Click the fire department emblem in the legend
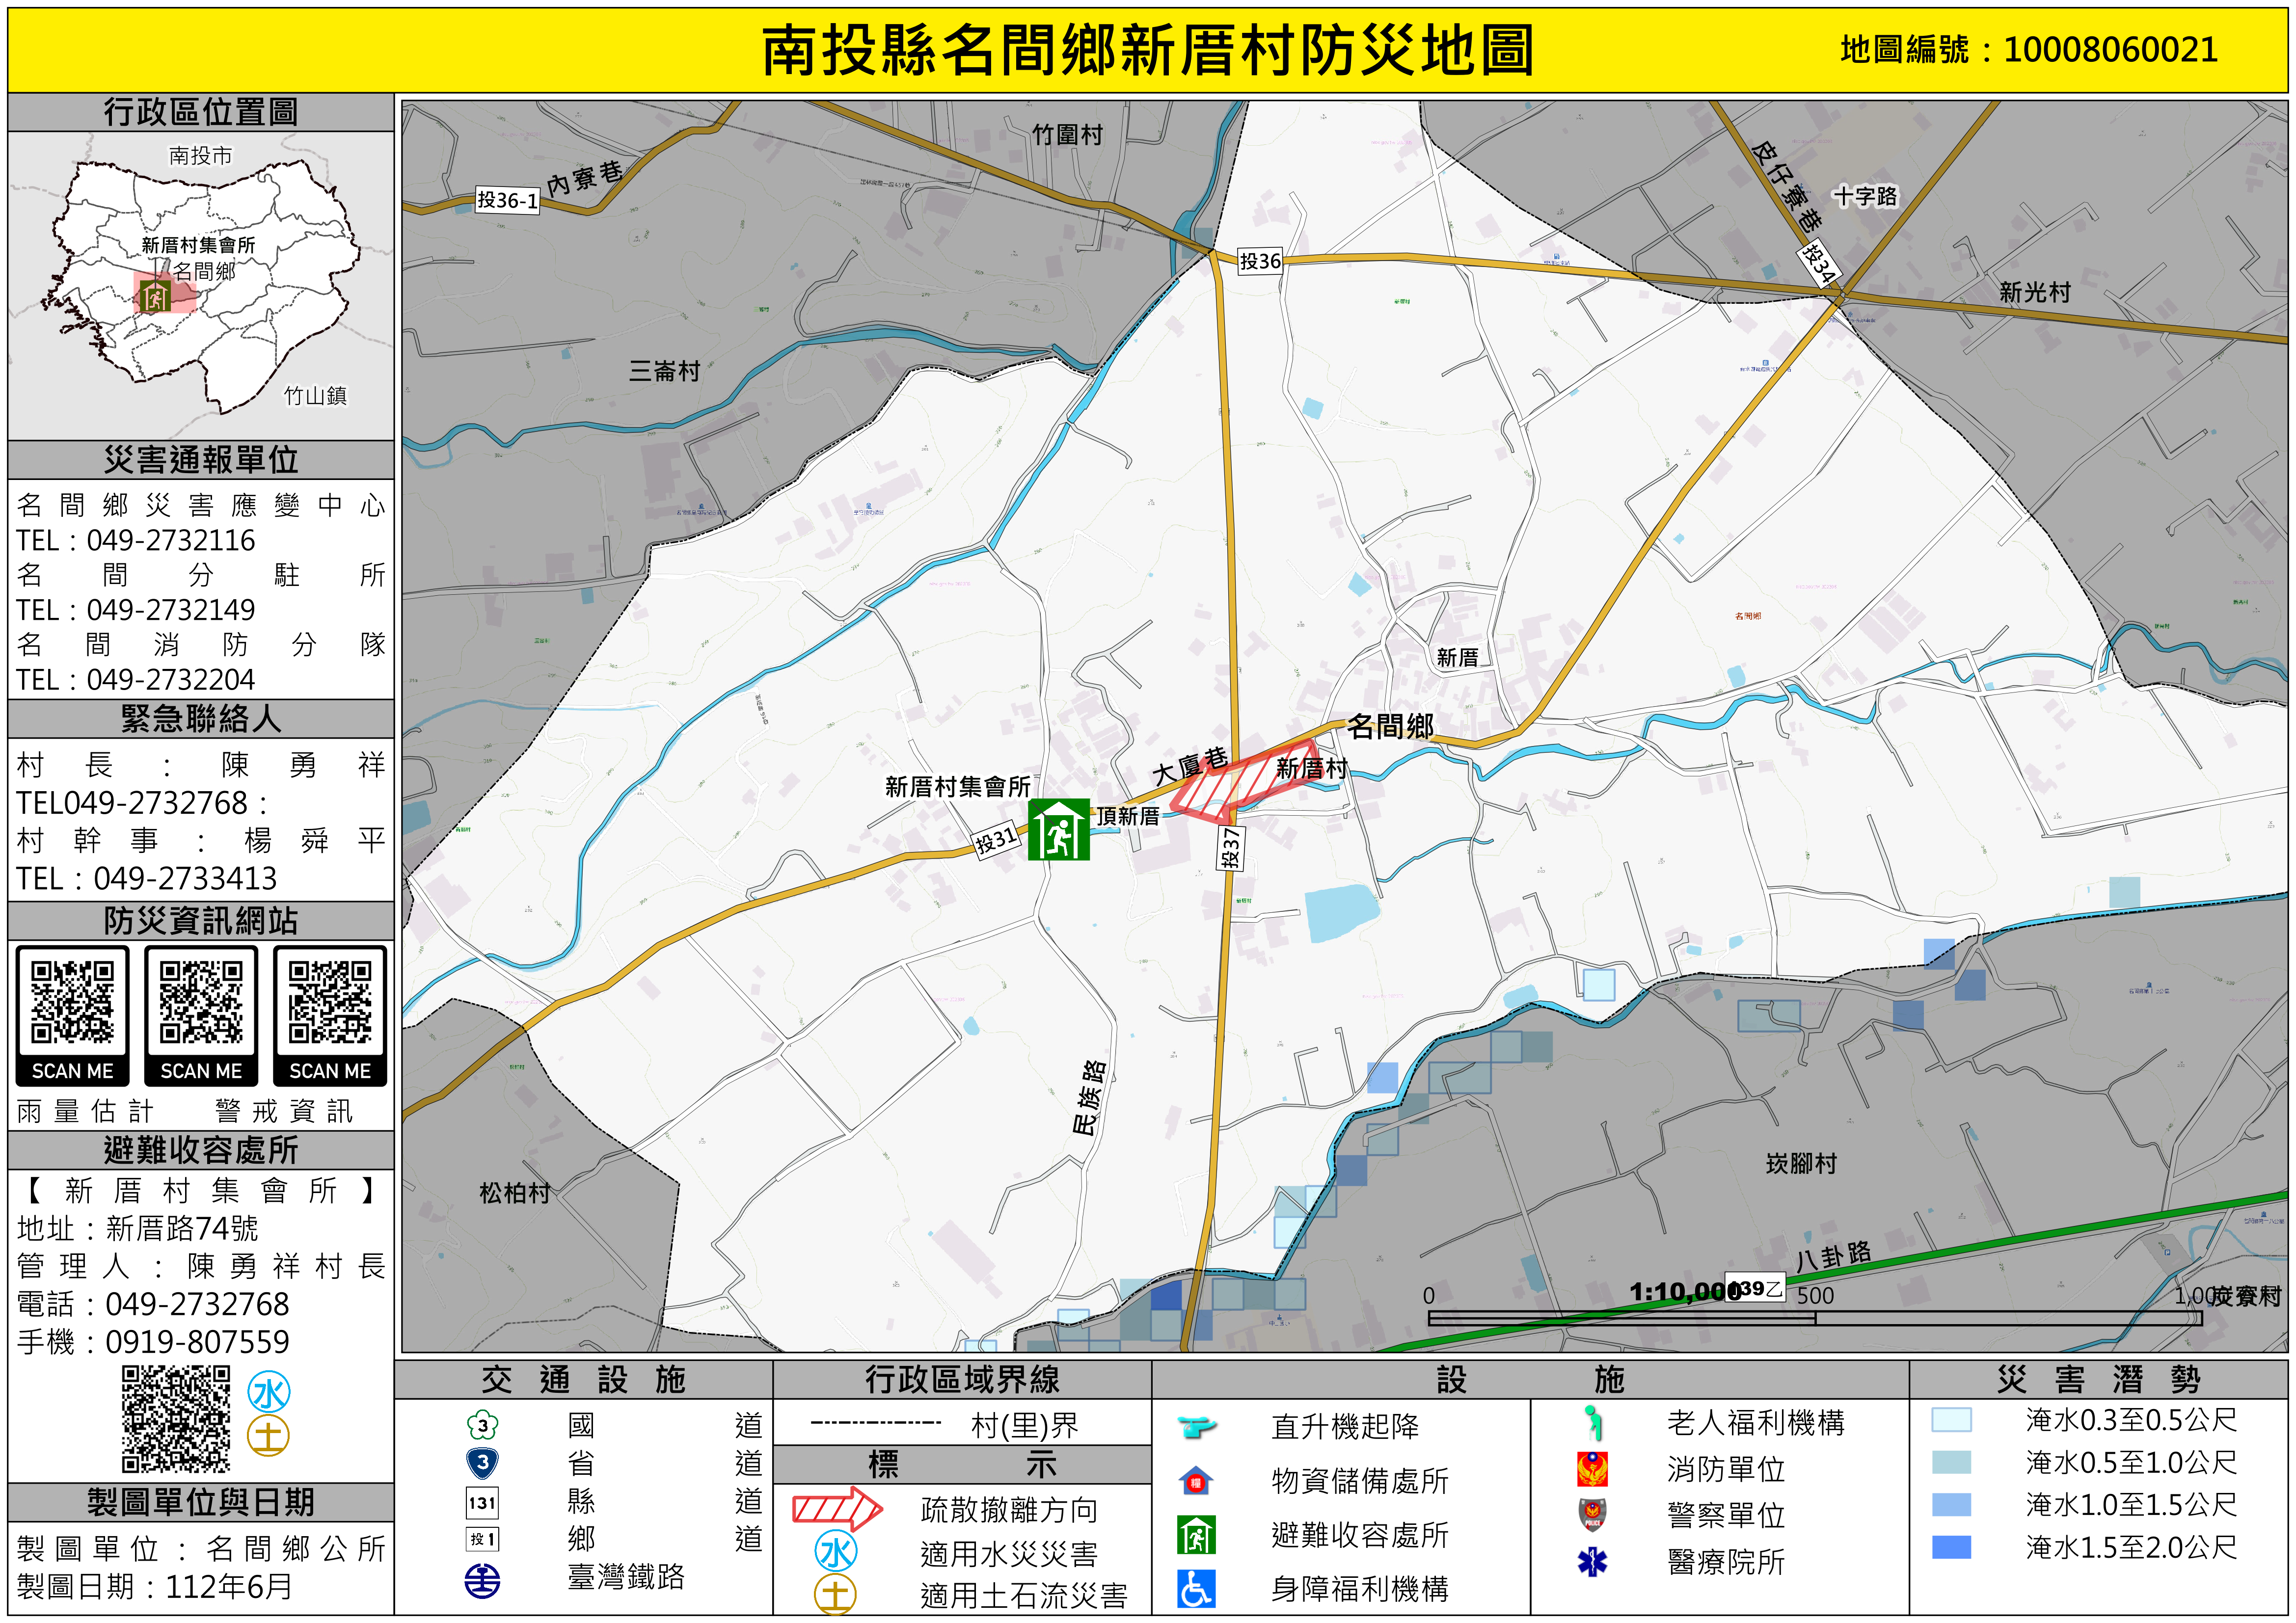 (x=1592, y=1469)
